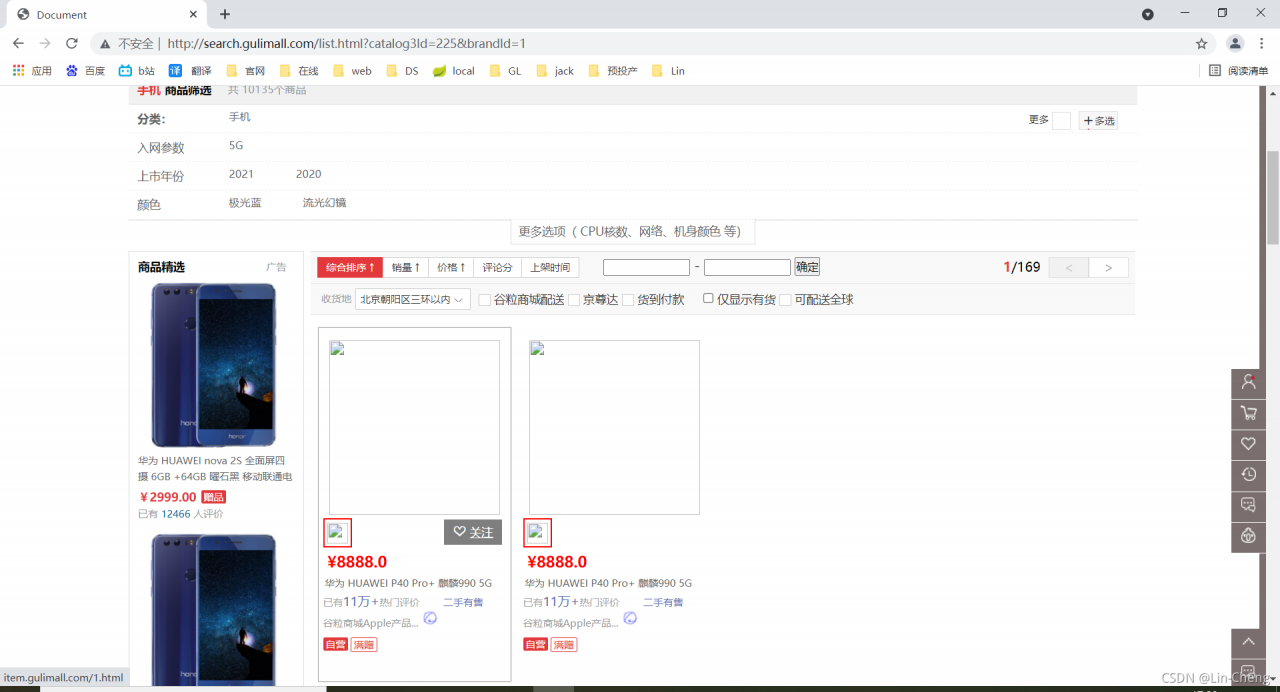Open the DS bookmark folder
Image resolution: width=1280 pixels, height=692 pixels.
tap(402, 71)
